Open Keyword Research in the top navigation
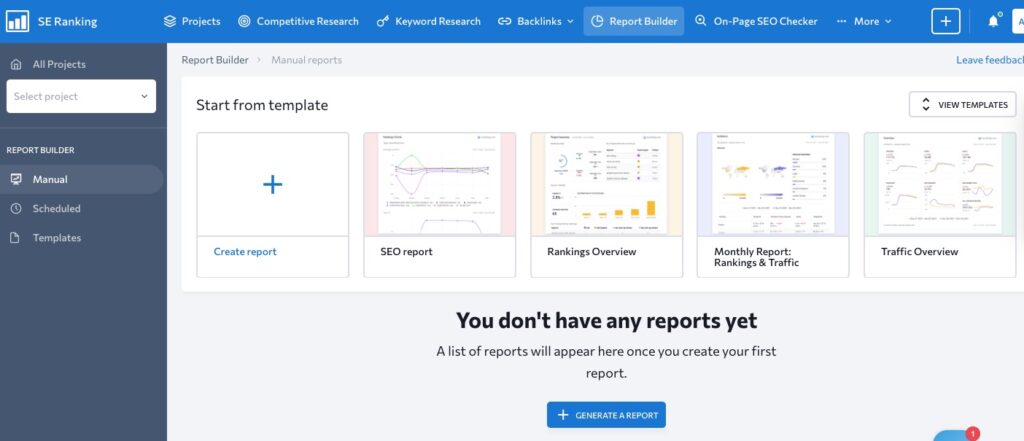The image size is (1024, 441). point(428,22)
